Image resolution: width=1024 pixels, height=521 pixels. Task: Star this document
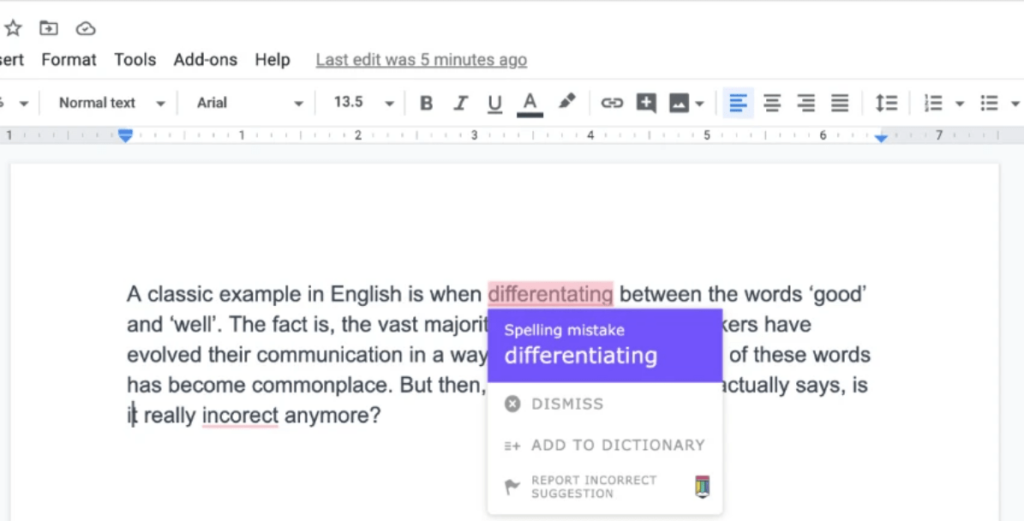click(x=13, y=28)
